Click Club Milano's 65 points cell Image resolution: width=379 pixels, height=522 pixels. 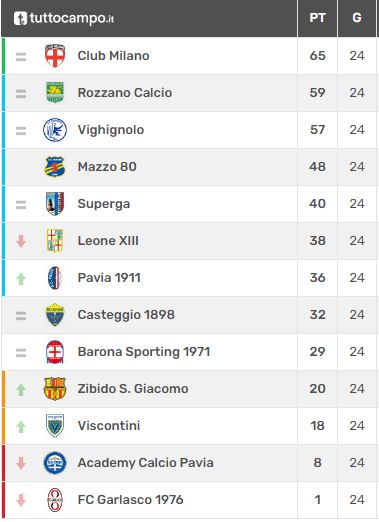[x=317, y=56]
